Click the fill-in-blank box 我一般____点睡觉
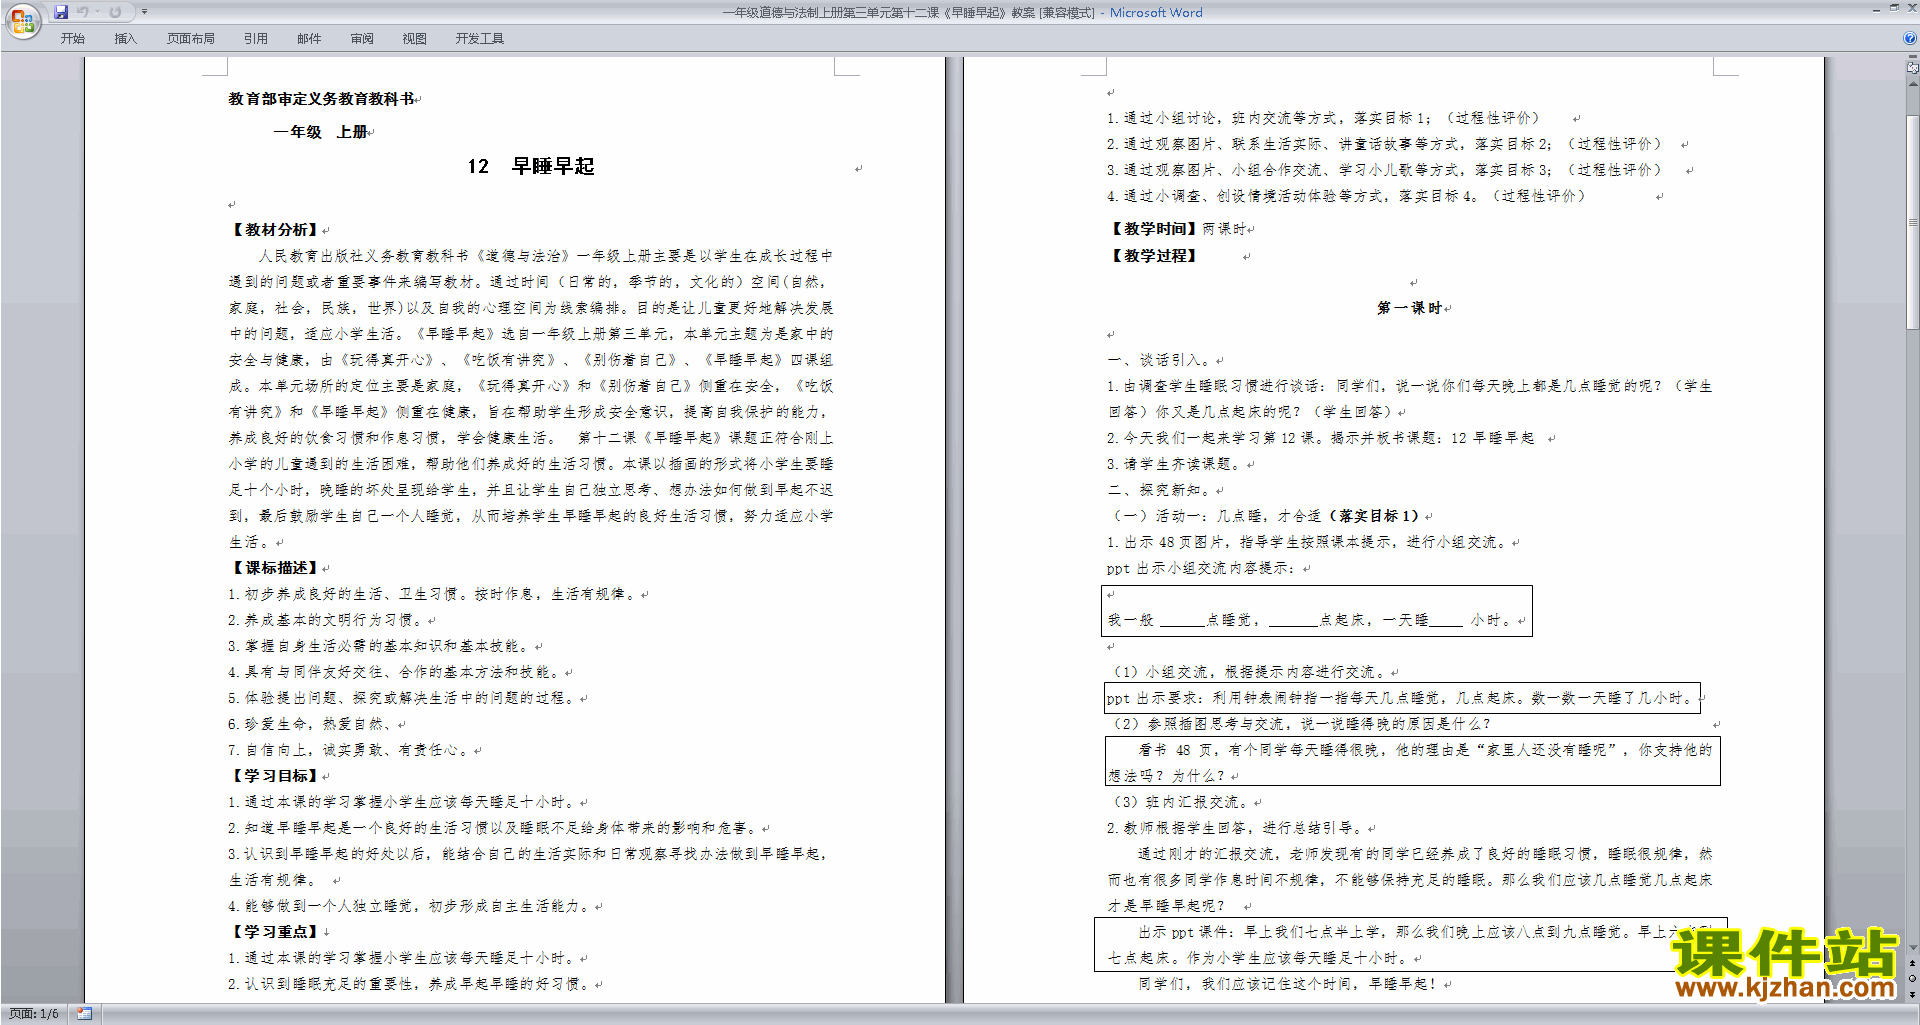Viewport: 1920px width, 1025px height. (x=1316, y=611)
